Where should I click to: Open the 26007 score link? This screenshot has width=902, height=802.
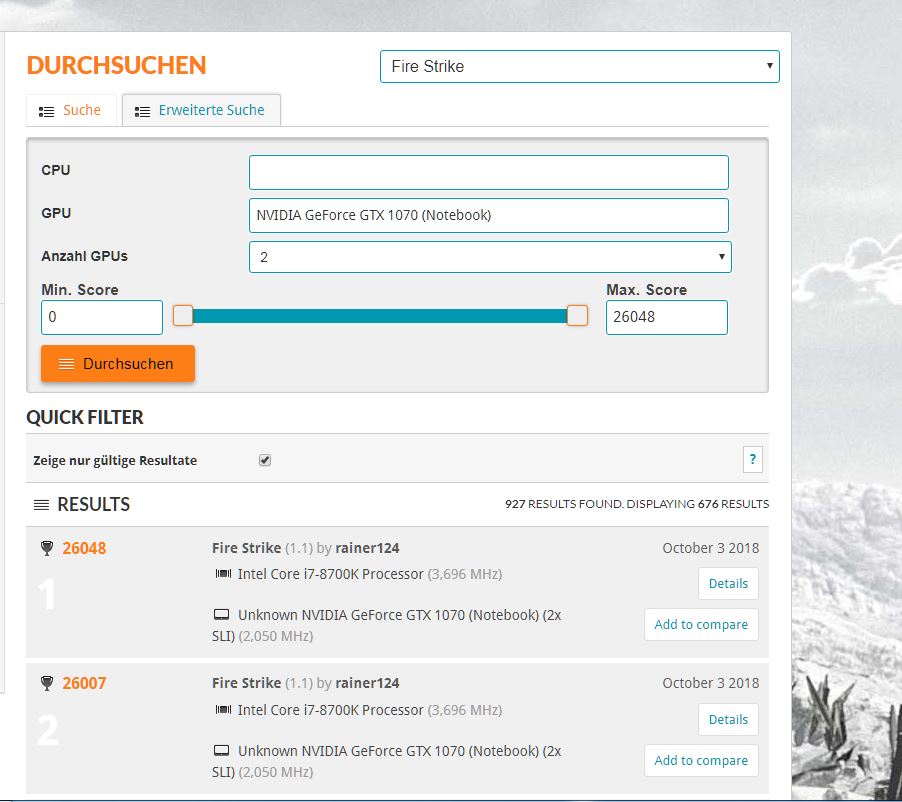[x=84, y=683]
